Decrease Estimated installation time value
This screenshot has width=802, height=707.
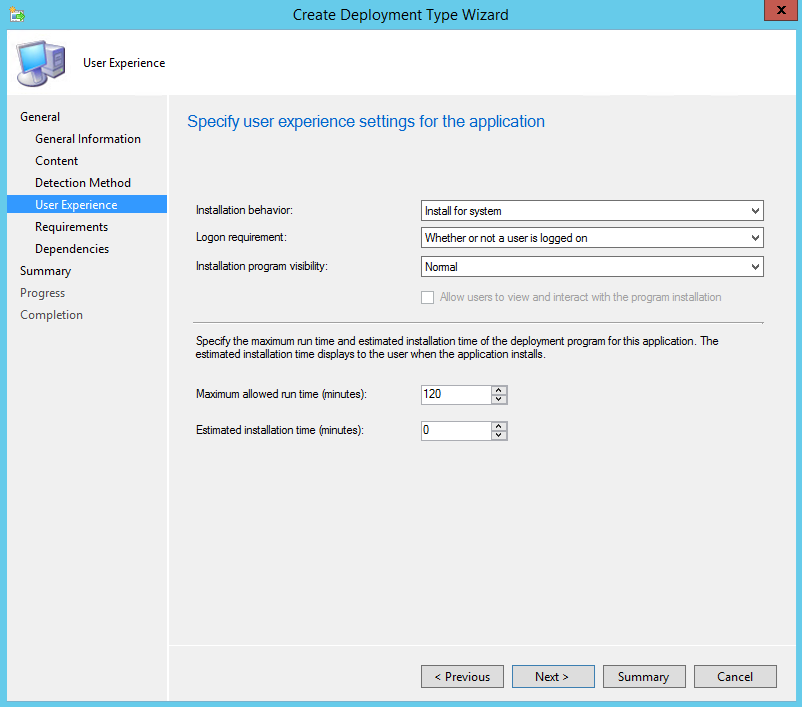click(499, 435)
